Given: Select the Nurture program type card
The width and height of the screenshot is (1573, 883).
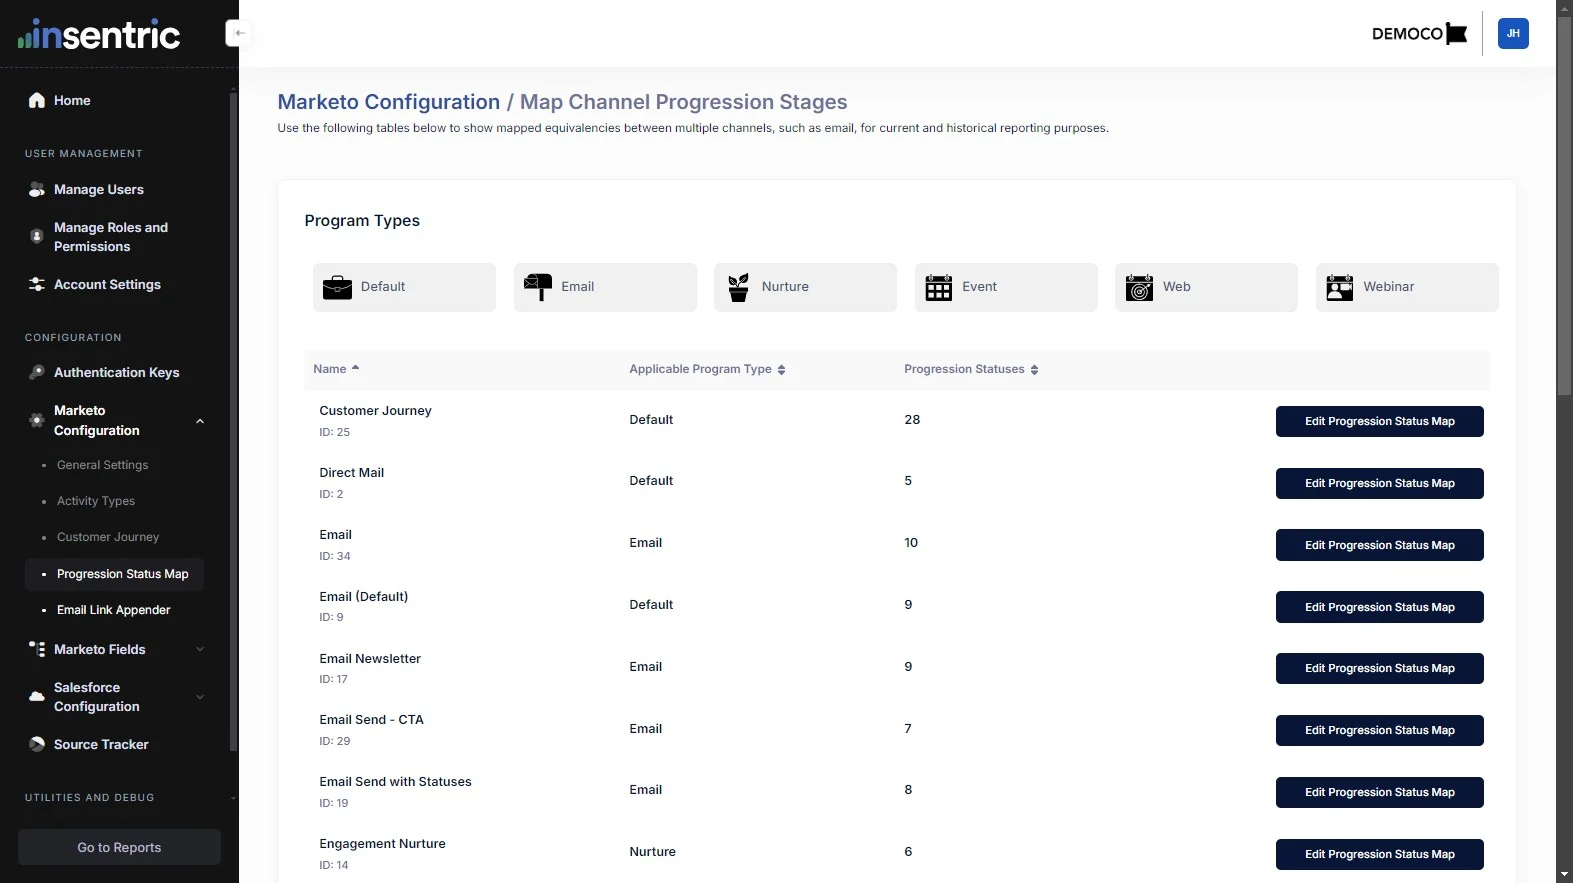Looking at the screenshot, I should pyautogui.click(x=805, y=287).
